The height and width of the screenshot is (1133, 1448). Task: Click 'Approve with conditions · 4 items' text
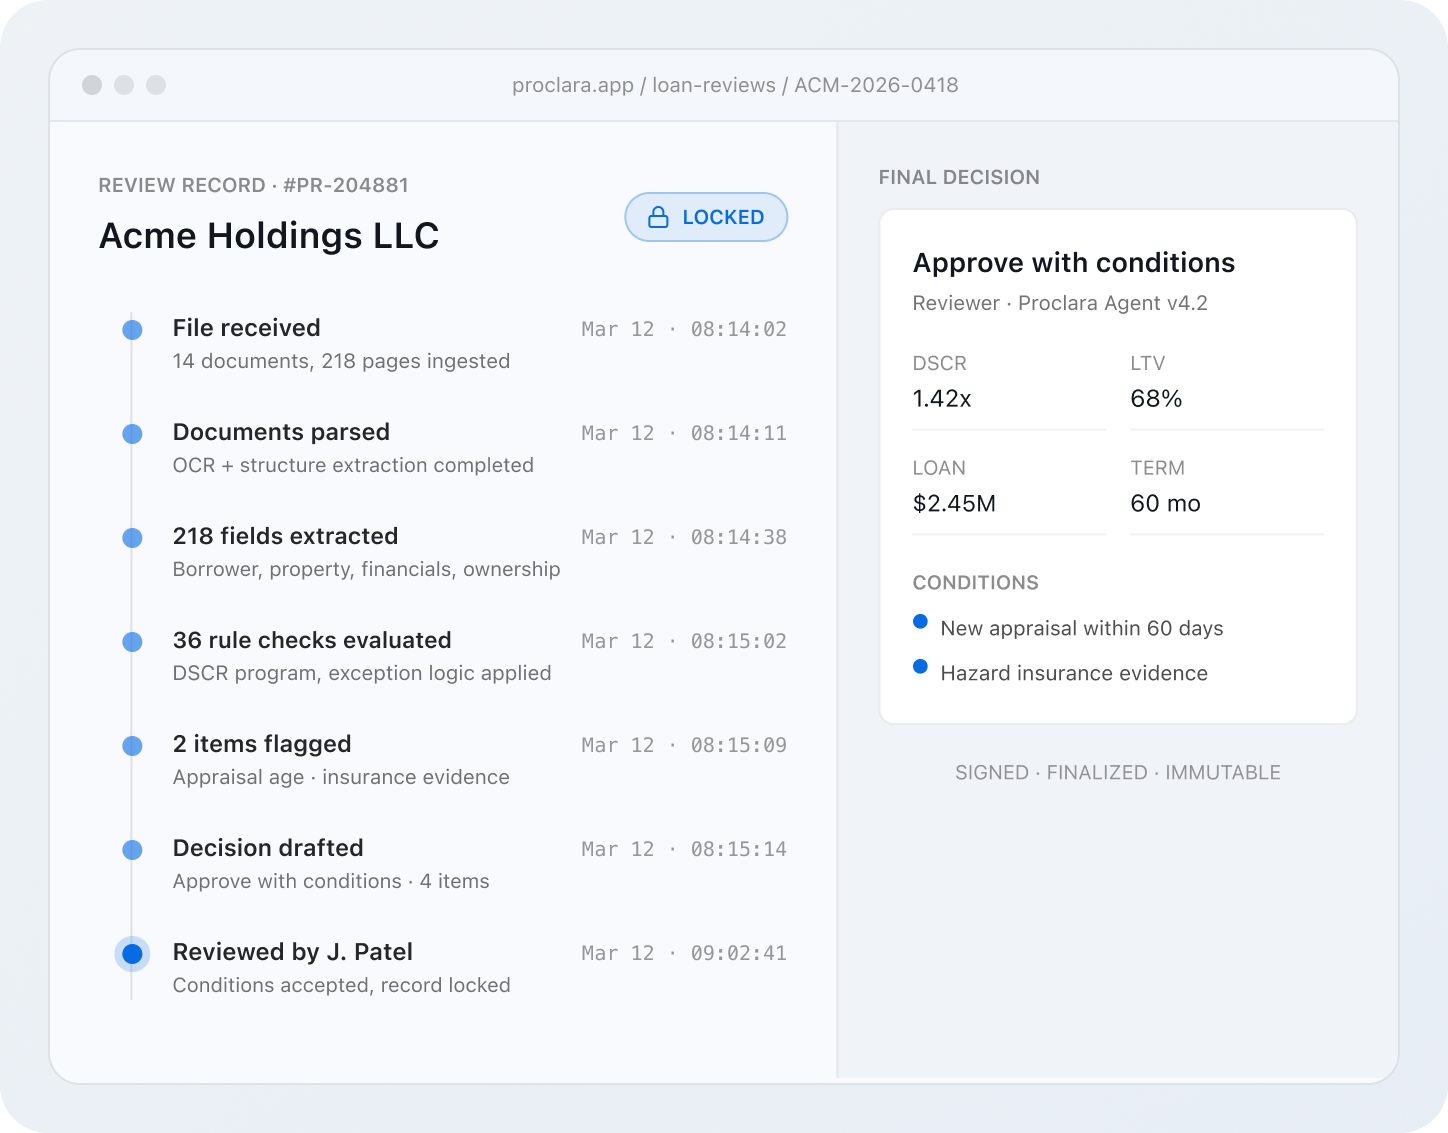pyautogui.click(x=331, y=881)
